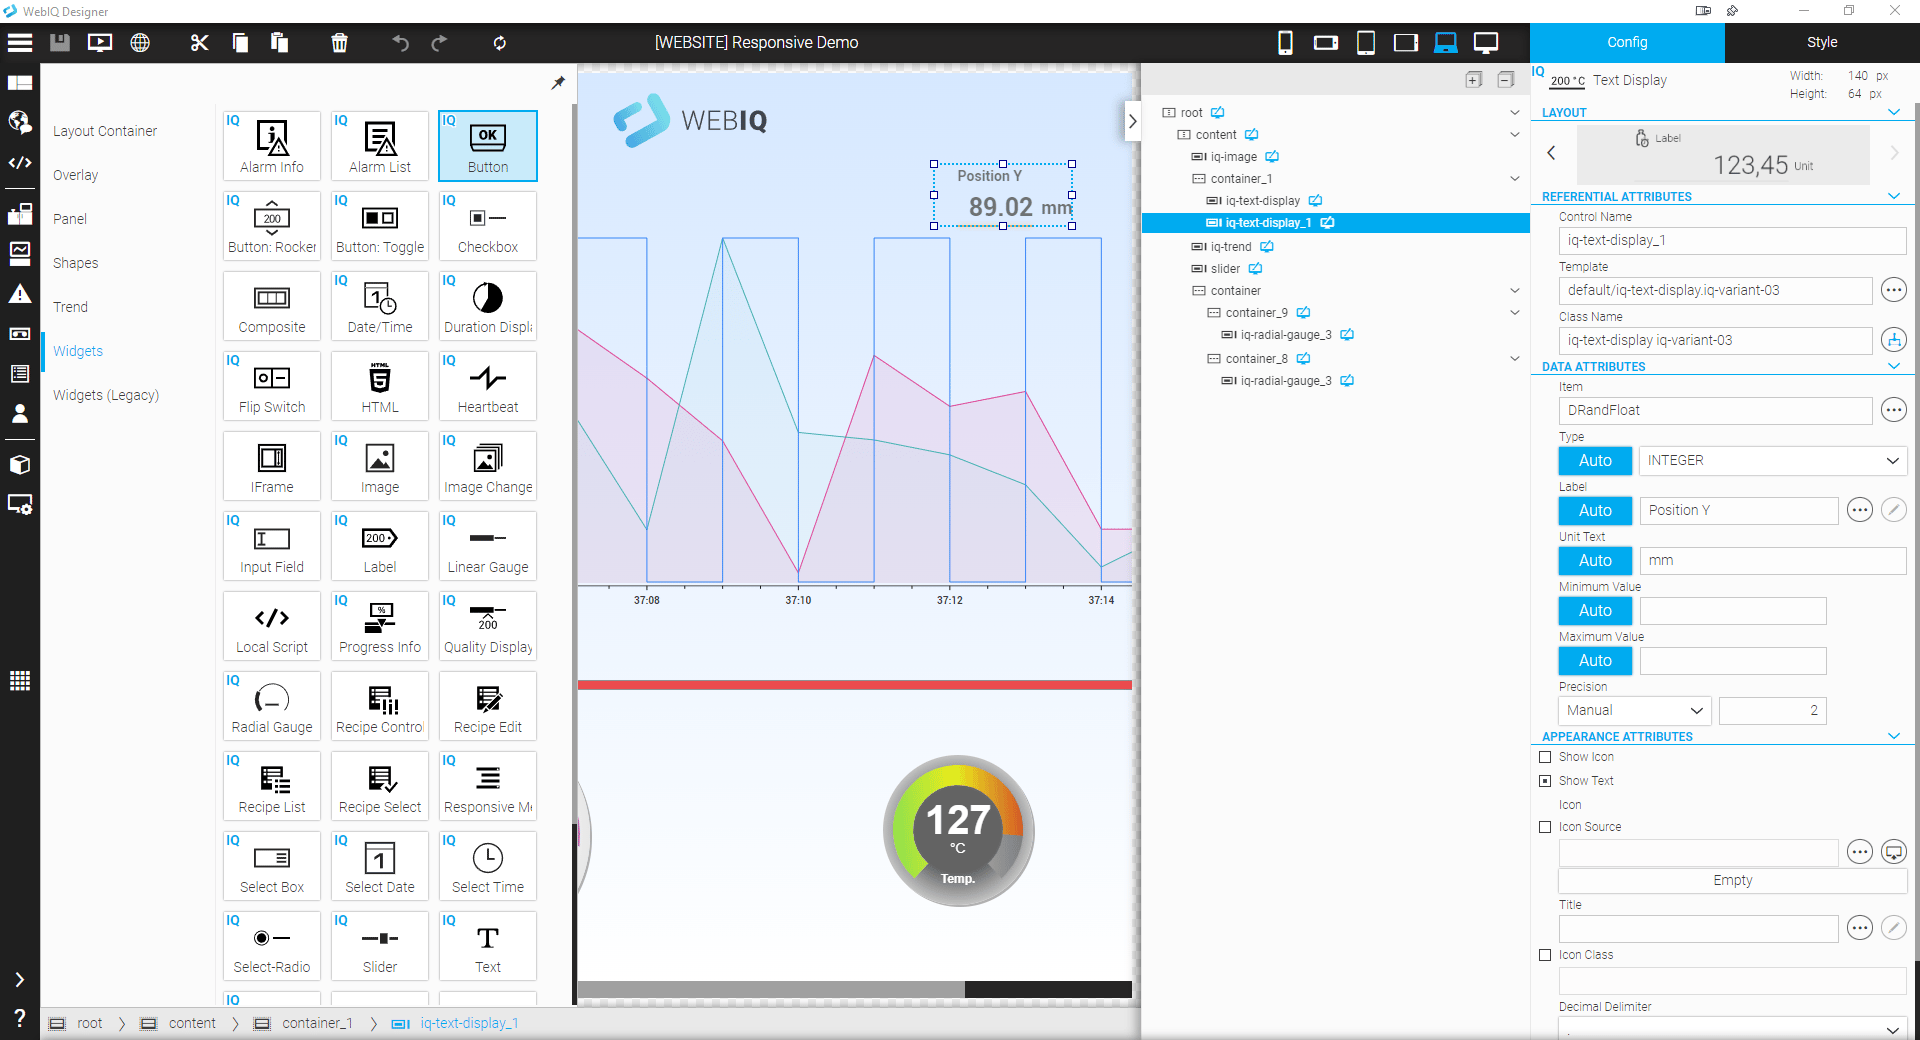Click the red slider bar on canvas
Screen dimensions: 1920x1040
click(x=854, y=685)
